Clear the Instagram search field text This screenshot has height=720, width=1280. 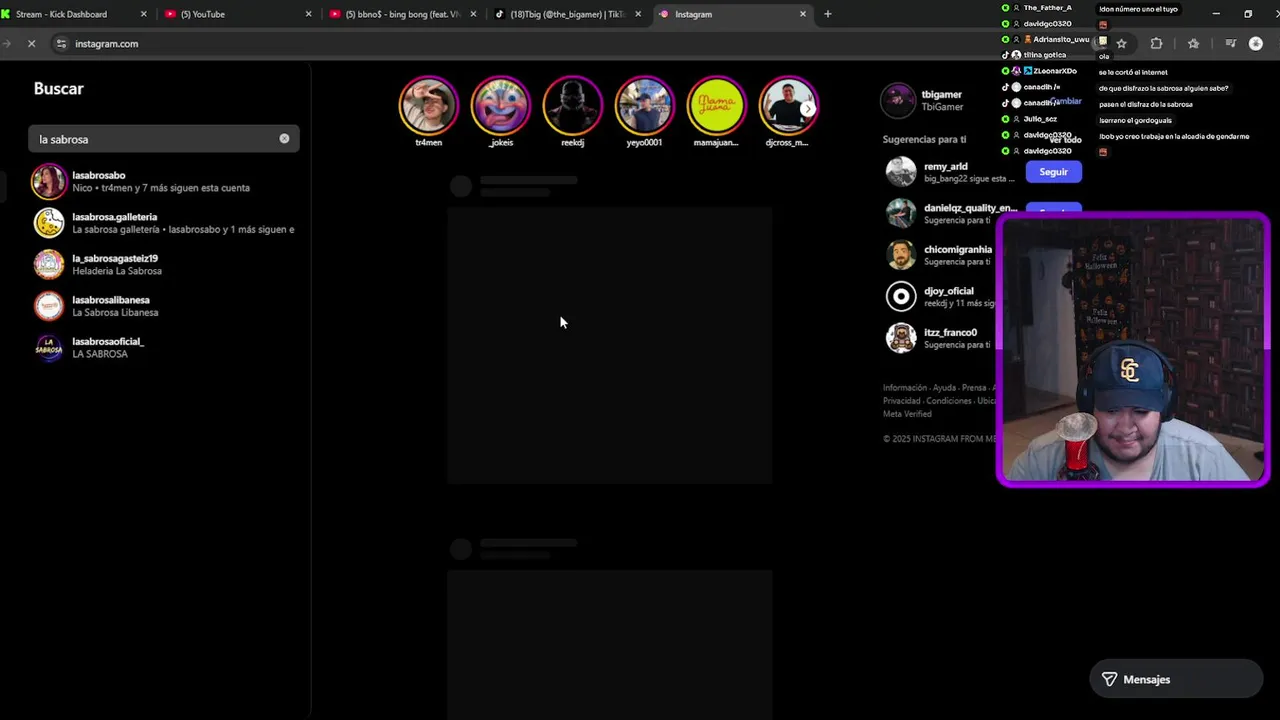[x=284, y=139]
